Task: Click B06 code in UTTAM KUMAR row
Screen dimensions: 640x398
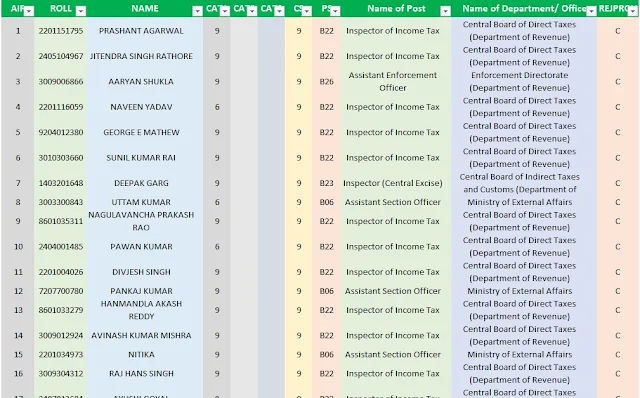Action: tap(327, 202)
